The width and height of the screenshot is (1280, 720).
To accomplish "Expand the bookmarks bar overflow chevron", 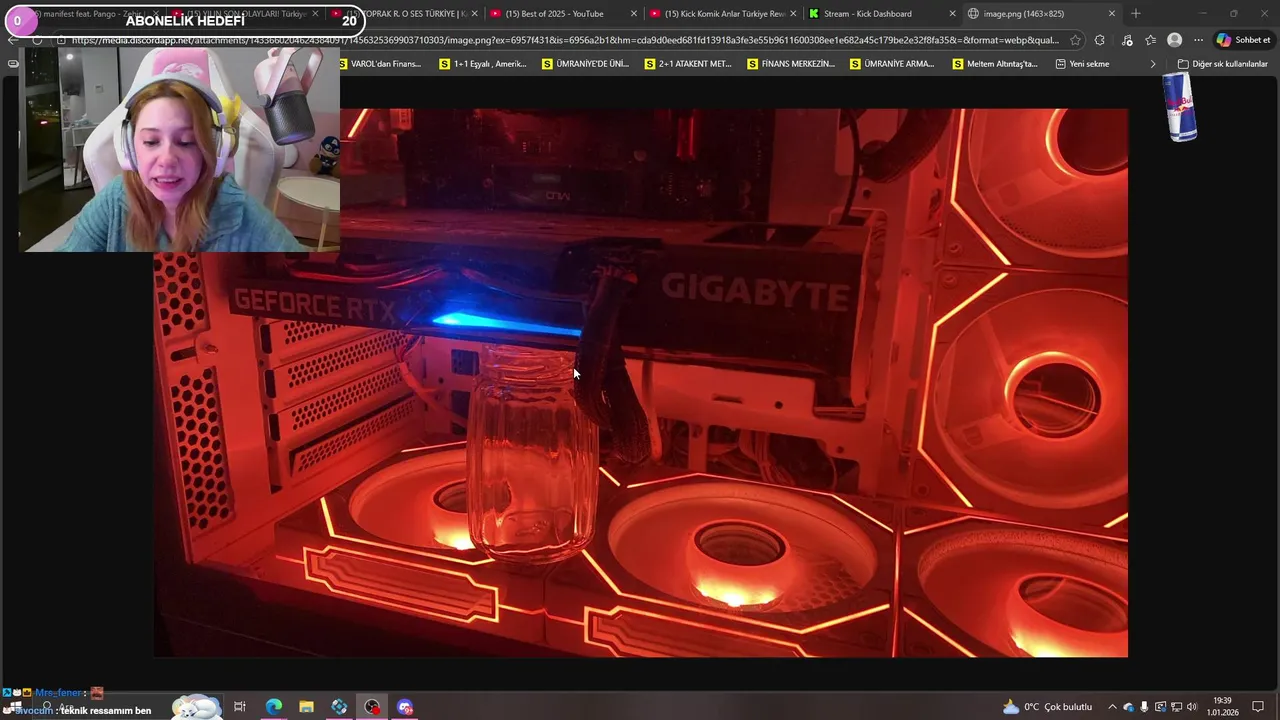I will pyautogui.click(x=1153, y=64).
